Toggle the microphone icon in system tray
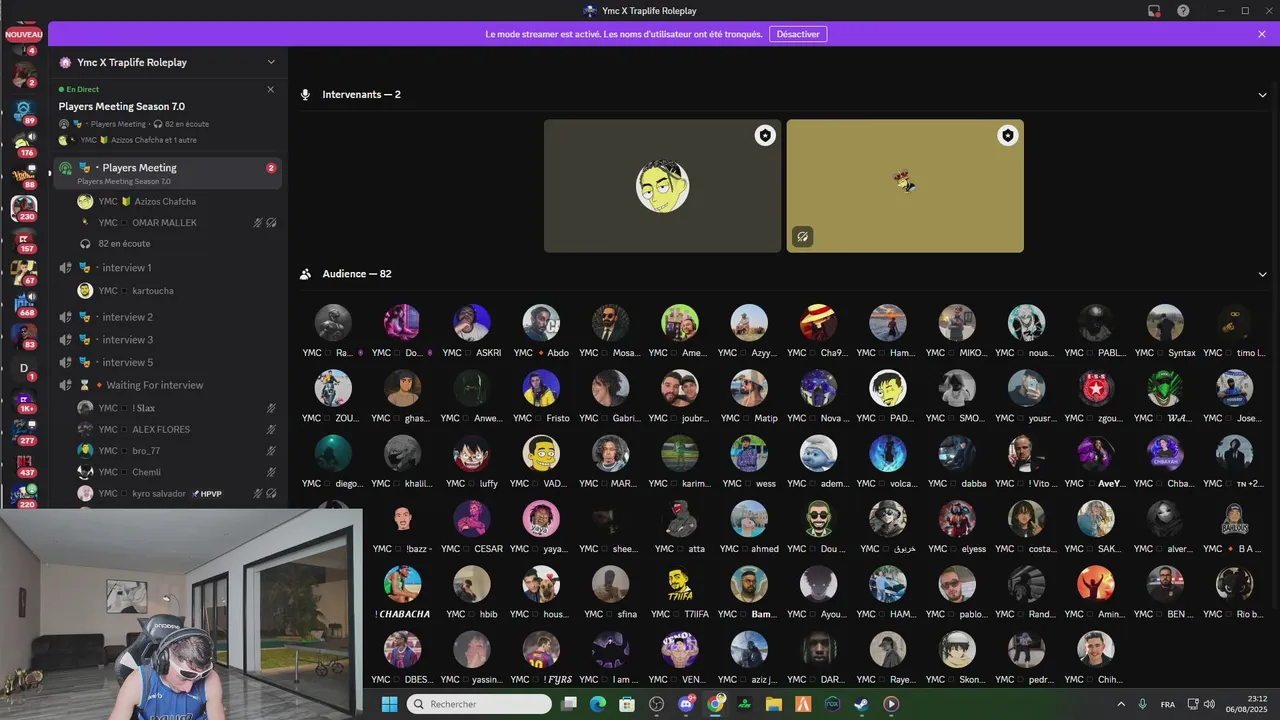This screenshot has width=1280, height=720. tap(1143, 704)
